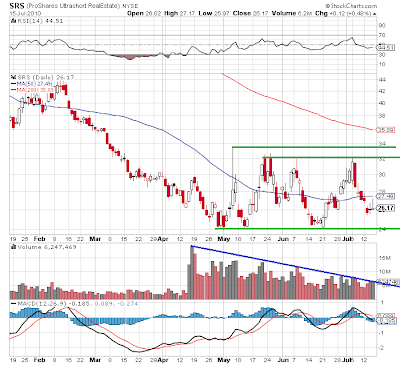
Task: Click the 26.17 last price tag
Action: [x=386, y=208]
